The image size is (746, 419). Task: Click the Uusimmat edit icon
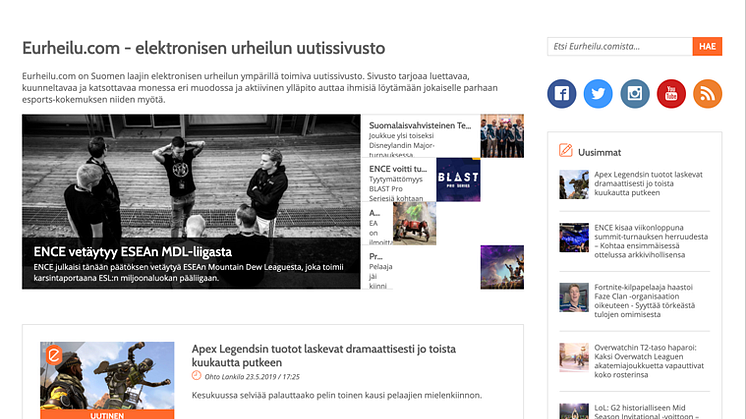[566, 151]
